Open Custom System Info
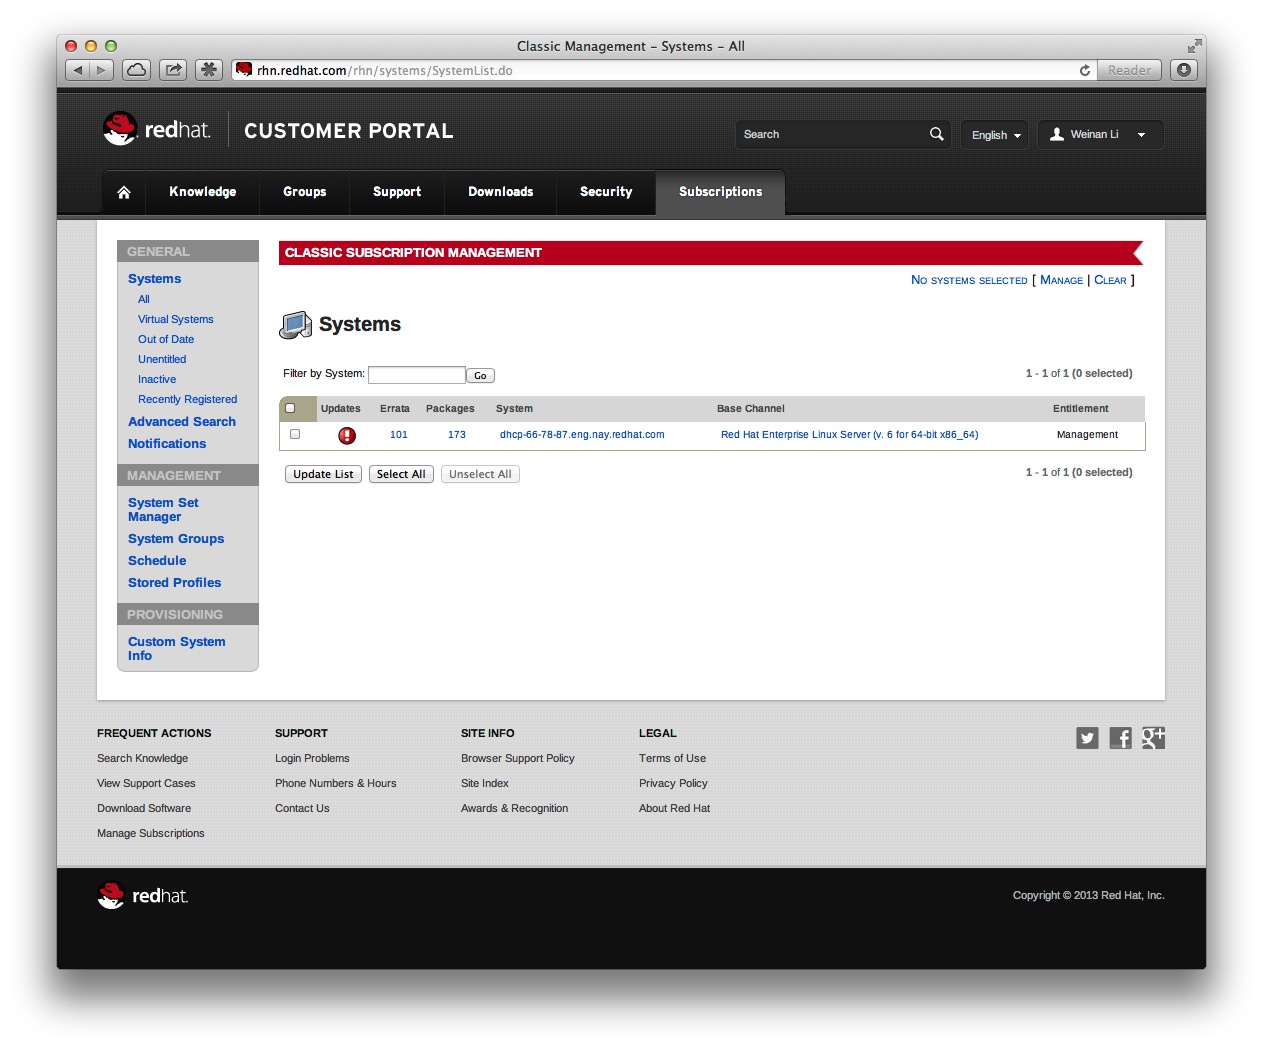 (x=177, y=649)
